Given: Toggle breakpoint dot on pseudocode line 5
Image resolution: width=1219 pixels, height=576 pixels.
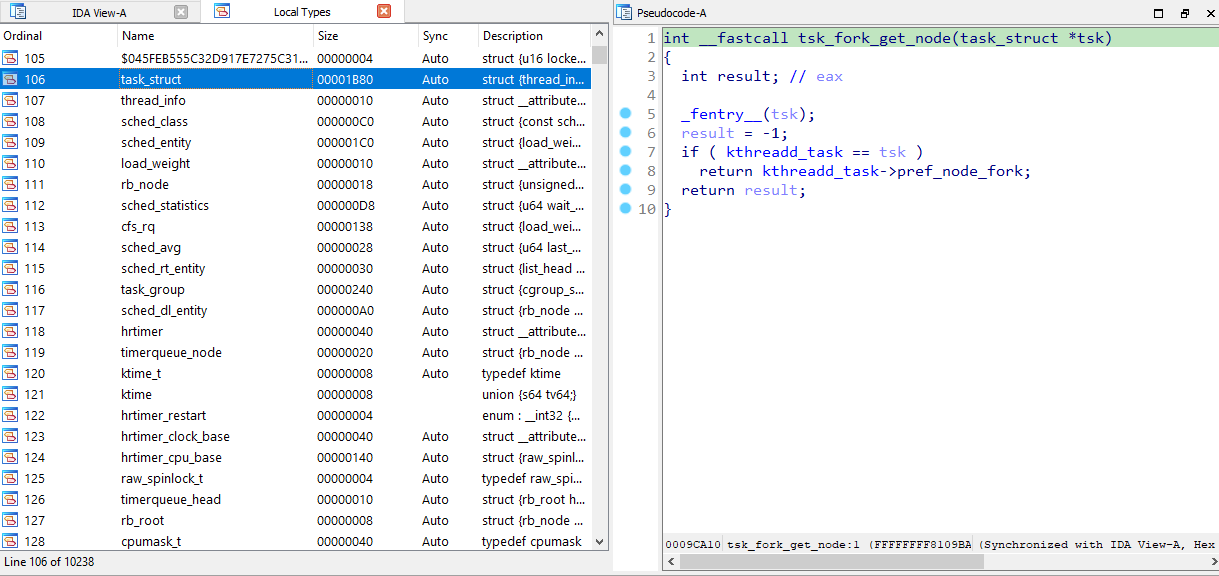Looking at the screenshot, I should pos(625,114).
